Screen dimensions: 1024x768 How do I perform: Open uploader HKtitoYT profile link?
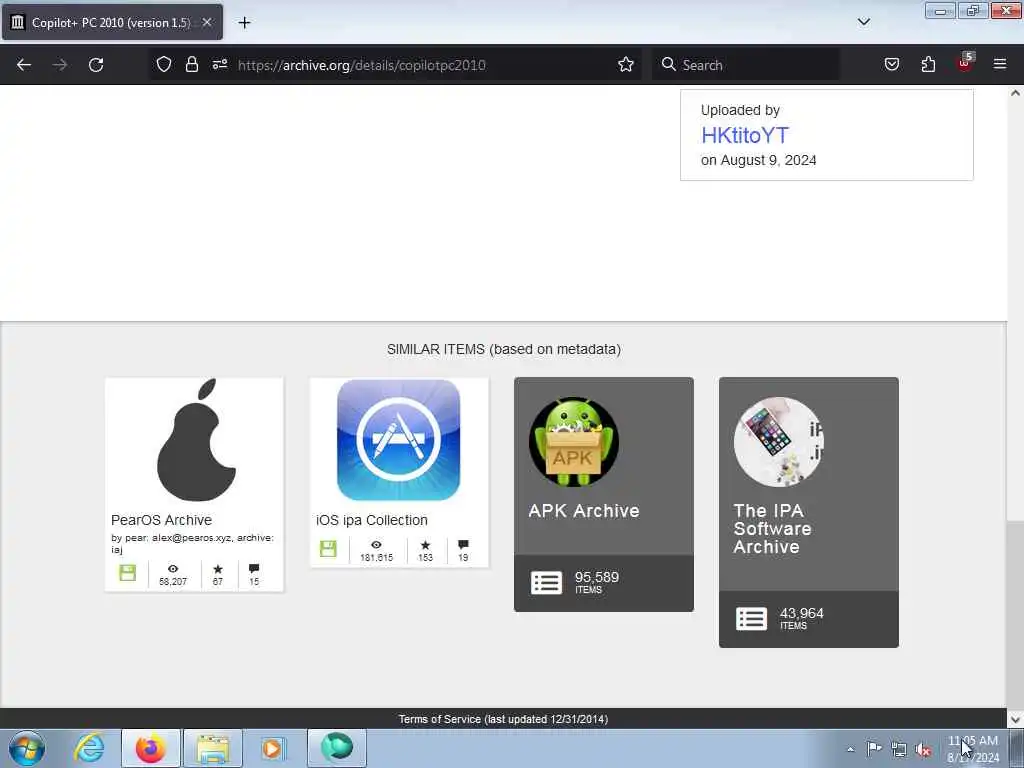pos(744,135)
